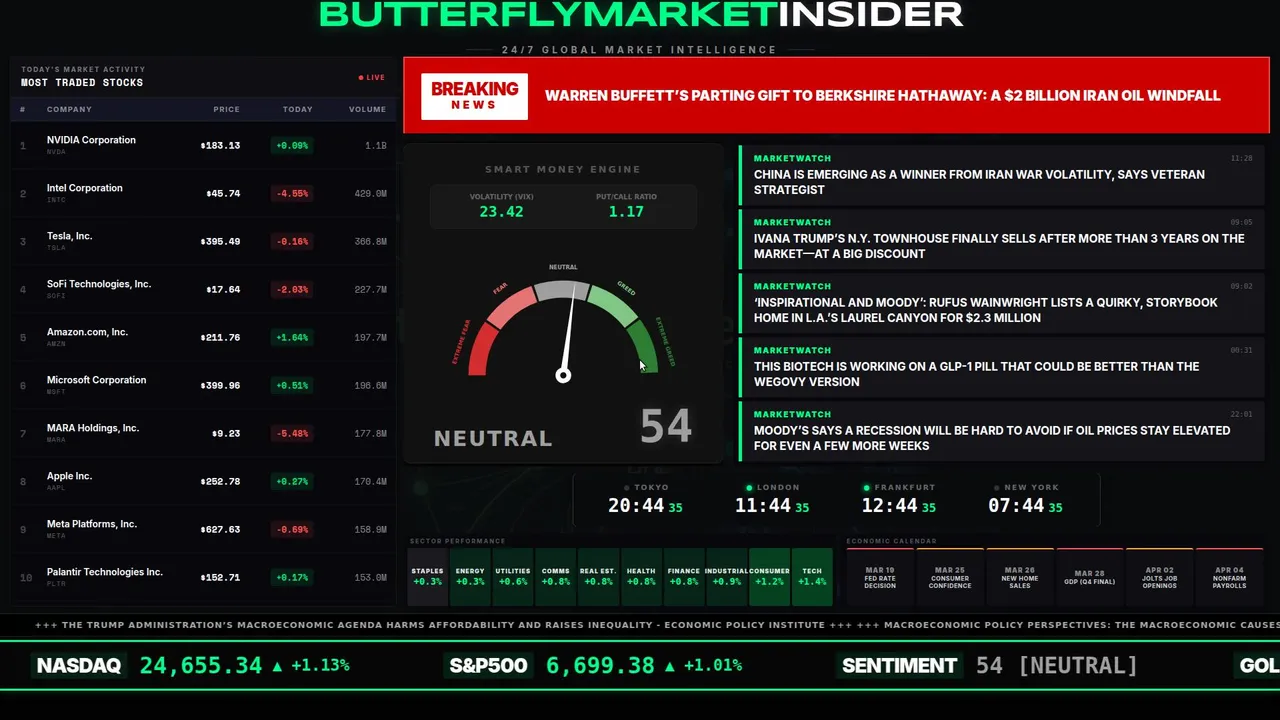Select the Intel Corporation row

[203, 193]
